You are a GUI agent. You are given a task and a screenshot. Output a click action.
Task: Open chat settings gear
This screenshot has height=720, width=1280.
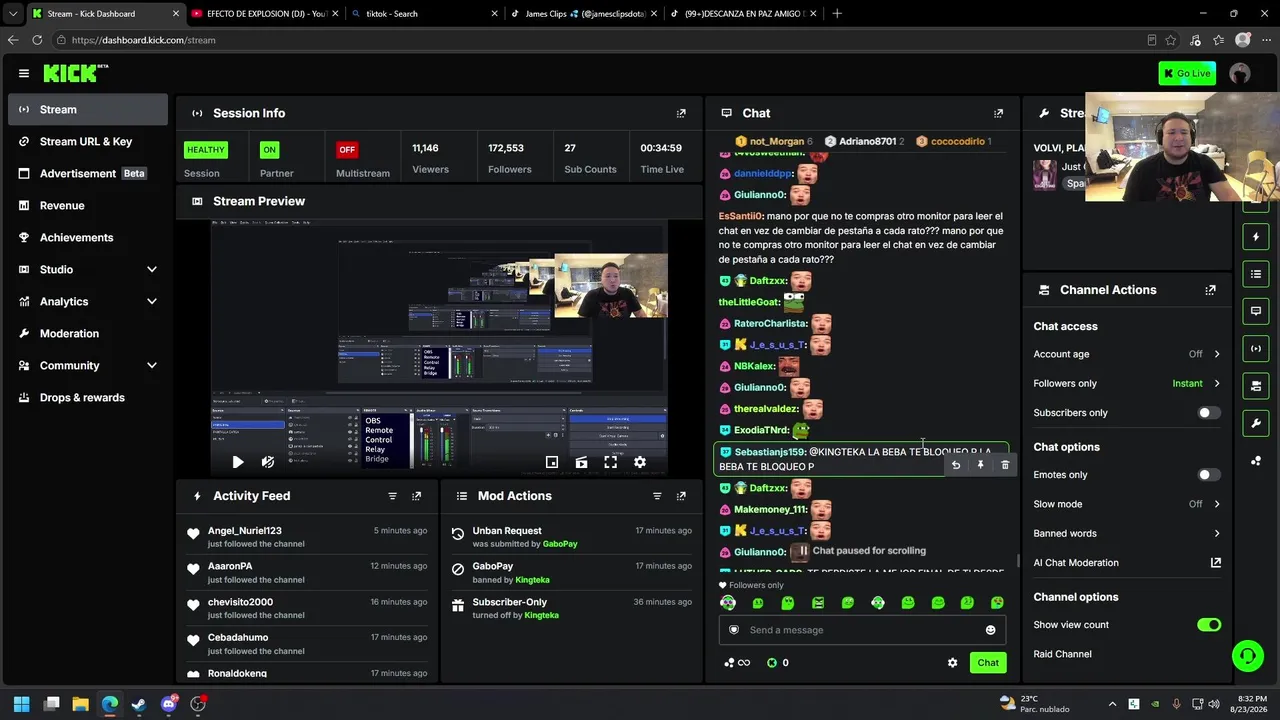(952, 663)
